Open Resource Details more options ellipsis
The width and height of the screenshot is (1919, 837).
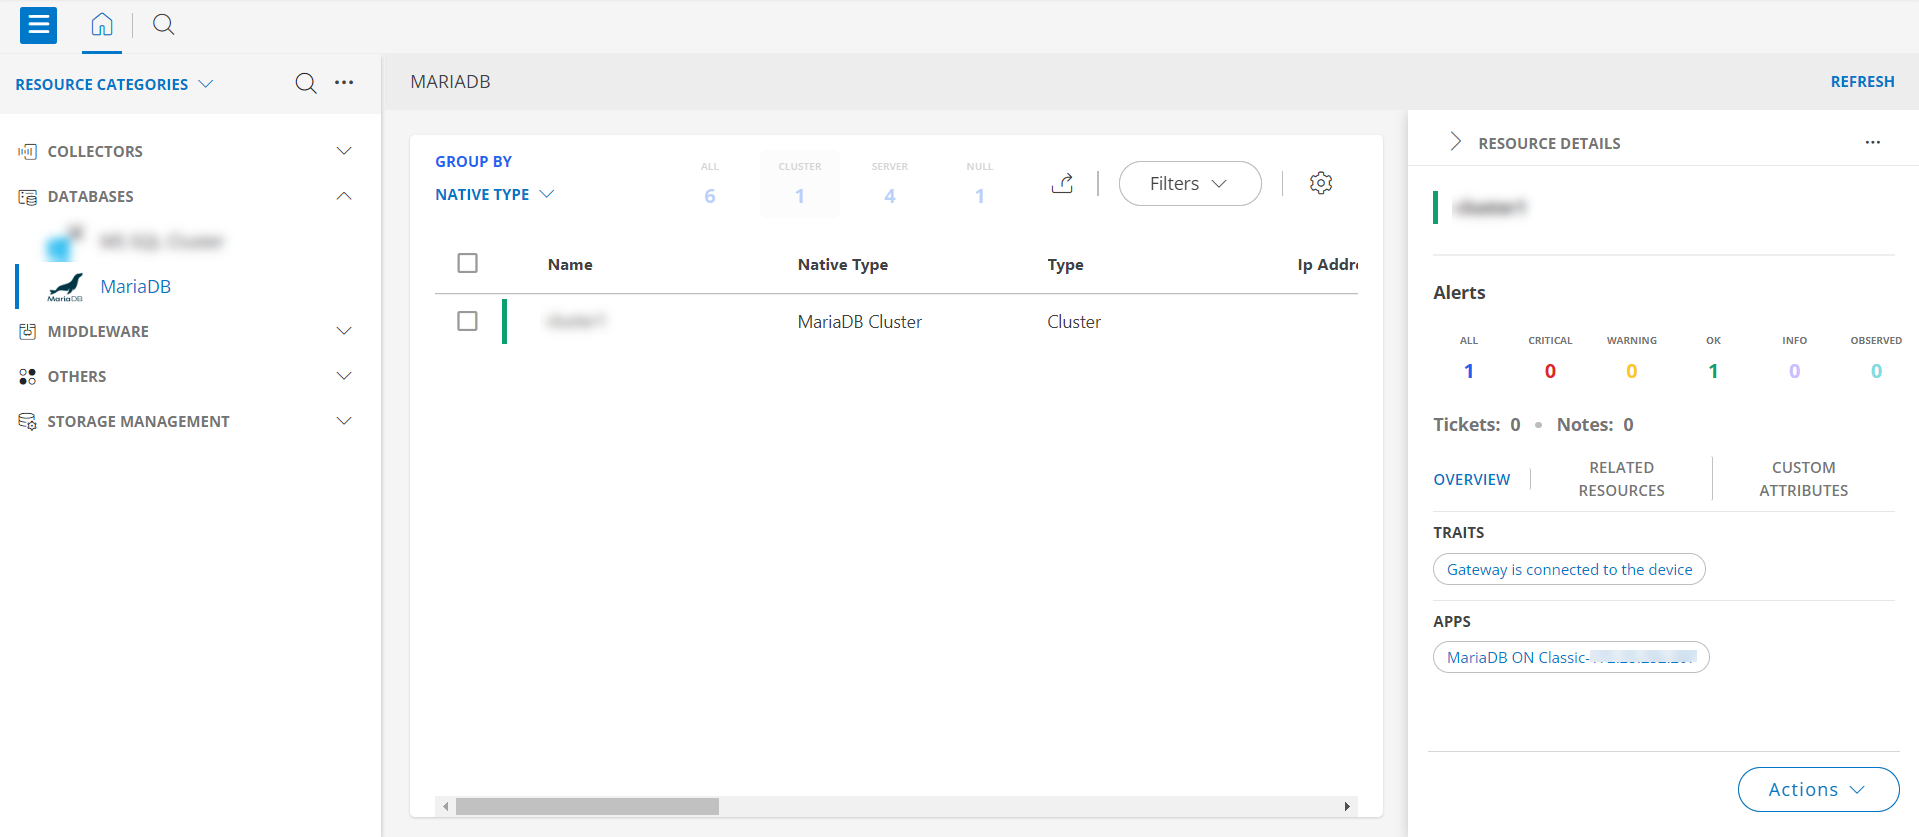point(1872,143)
